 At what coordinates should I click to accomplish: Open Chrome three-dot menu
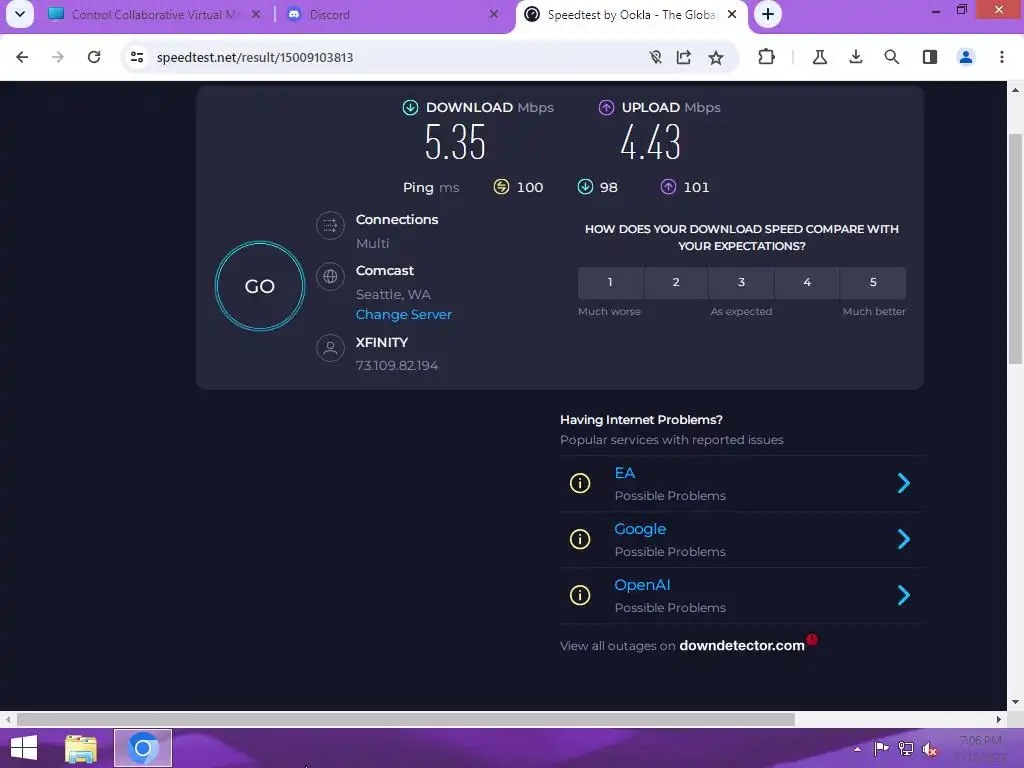point(1002,57)
